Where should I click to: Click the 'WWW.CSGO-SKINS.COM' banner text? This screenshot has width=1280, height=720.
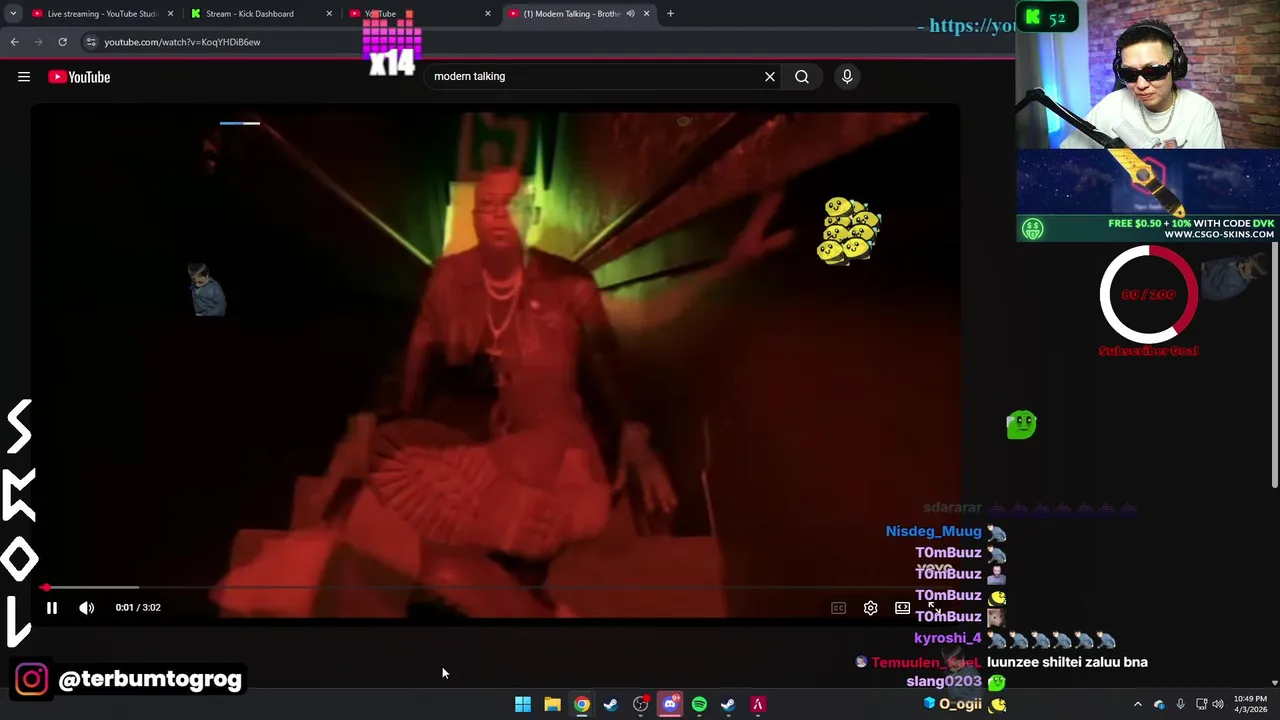coord(1219,234)
